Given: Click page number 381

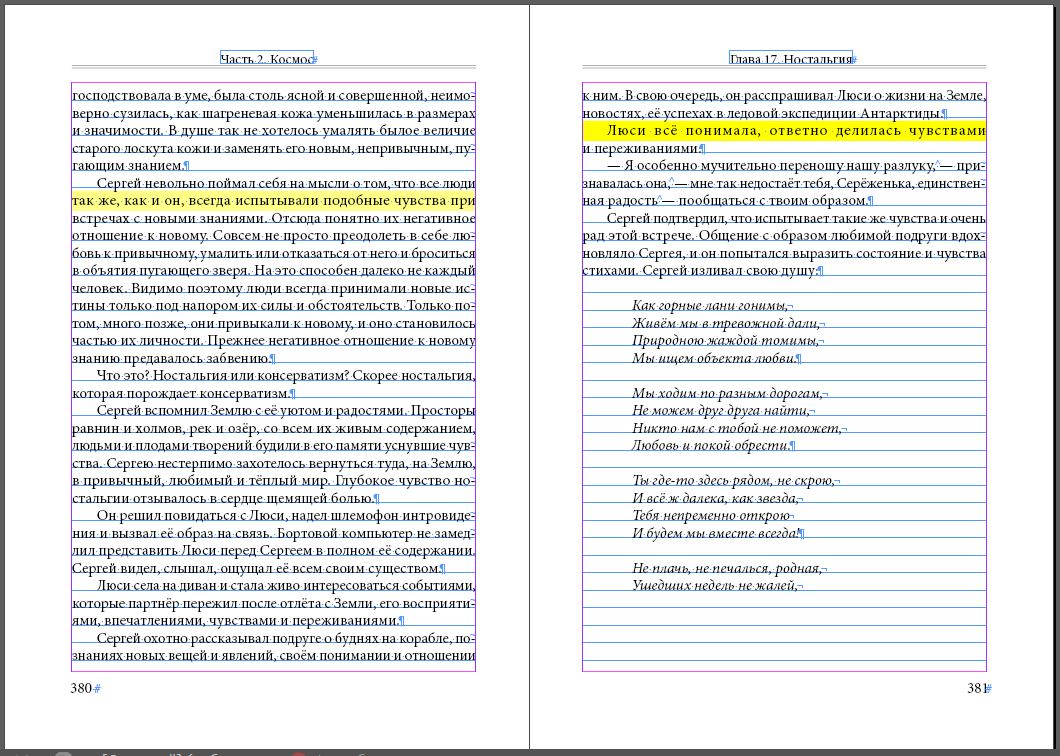Looking at the screenshot, I should click(977, 688).
